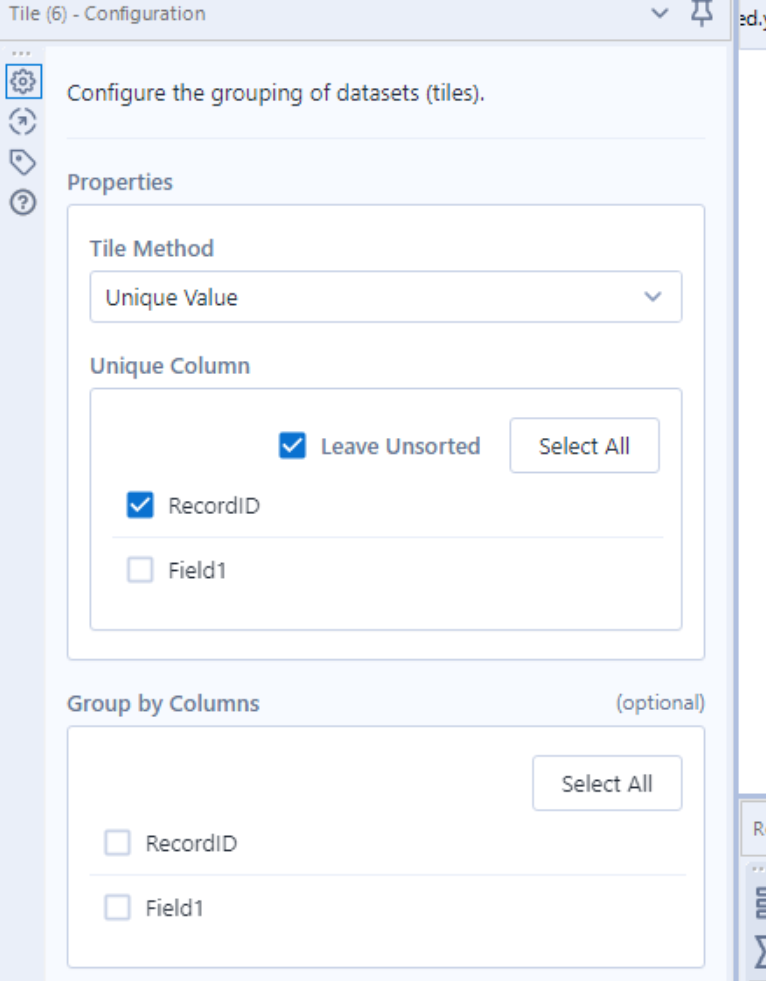The image size is (766, 981).
Task: Click the three-dot grip above gear icon
Action: (22, 54)
